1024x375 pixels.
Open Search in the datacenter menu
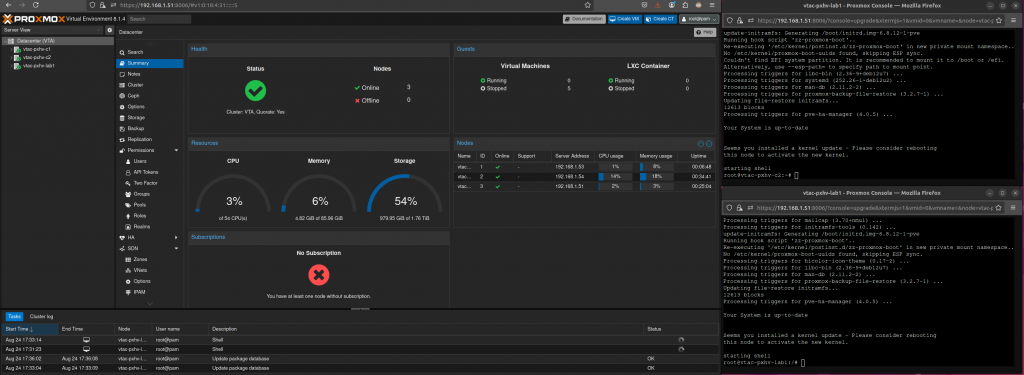point(150,52)
